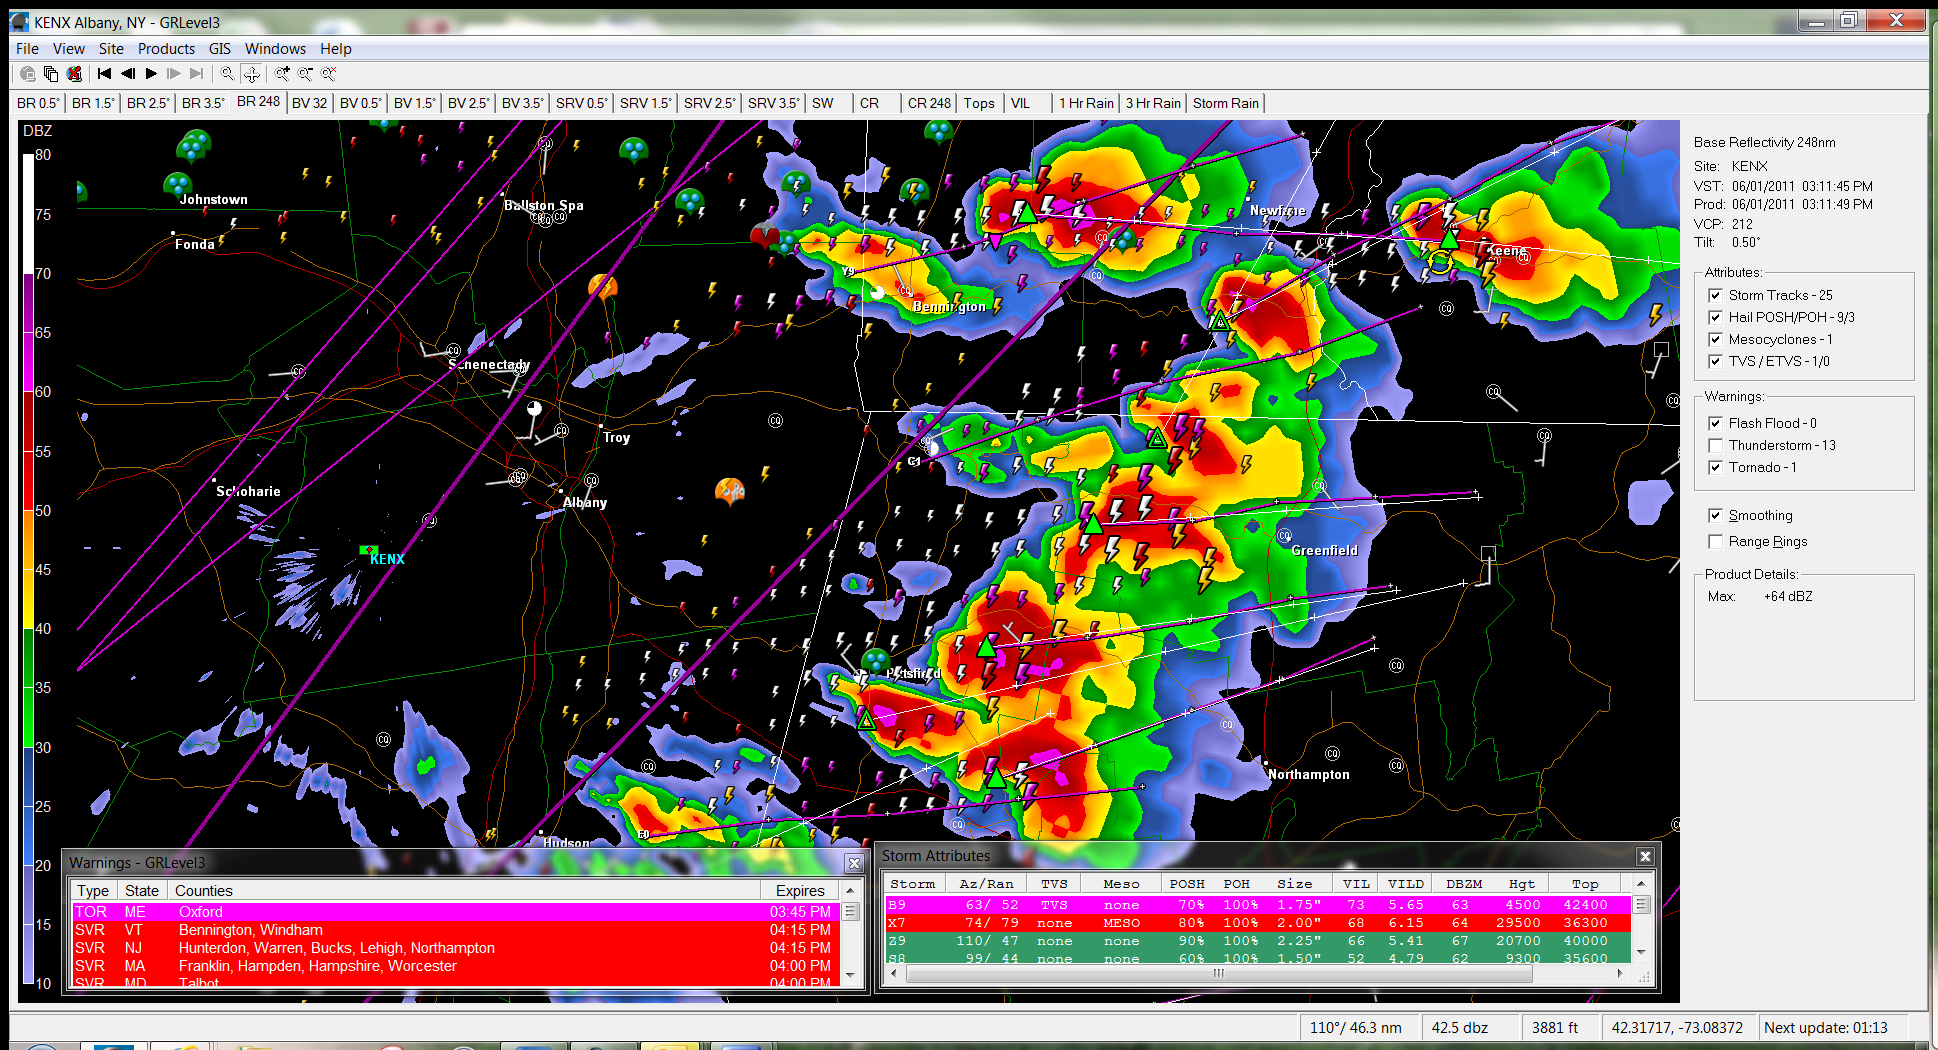Toggle TVS / ETVS checkbox
Viewport: 1938px width, 1050px height.
pos(1715,361)
